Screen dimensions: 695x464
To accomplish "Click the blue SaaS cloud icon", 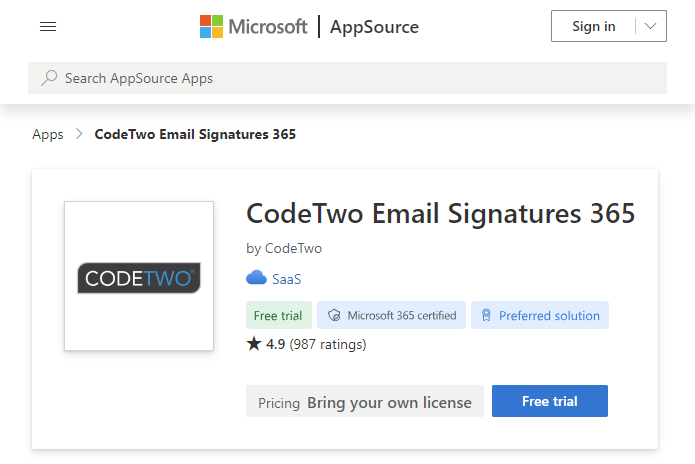I will (x=256, y=278).
